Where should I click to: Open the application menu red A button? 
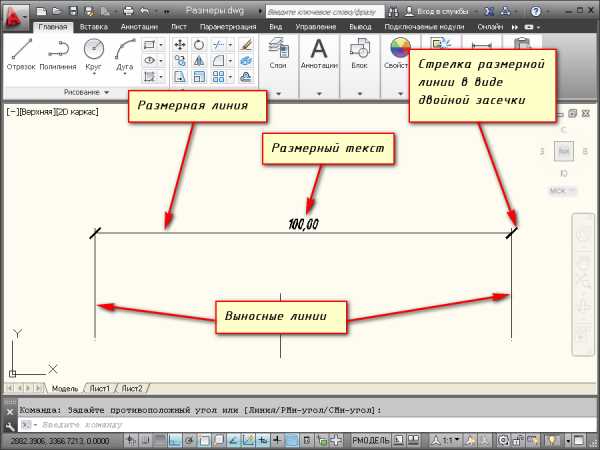coord(16,18)
